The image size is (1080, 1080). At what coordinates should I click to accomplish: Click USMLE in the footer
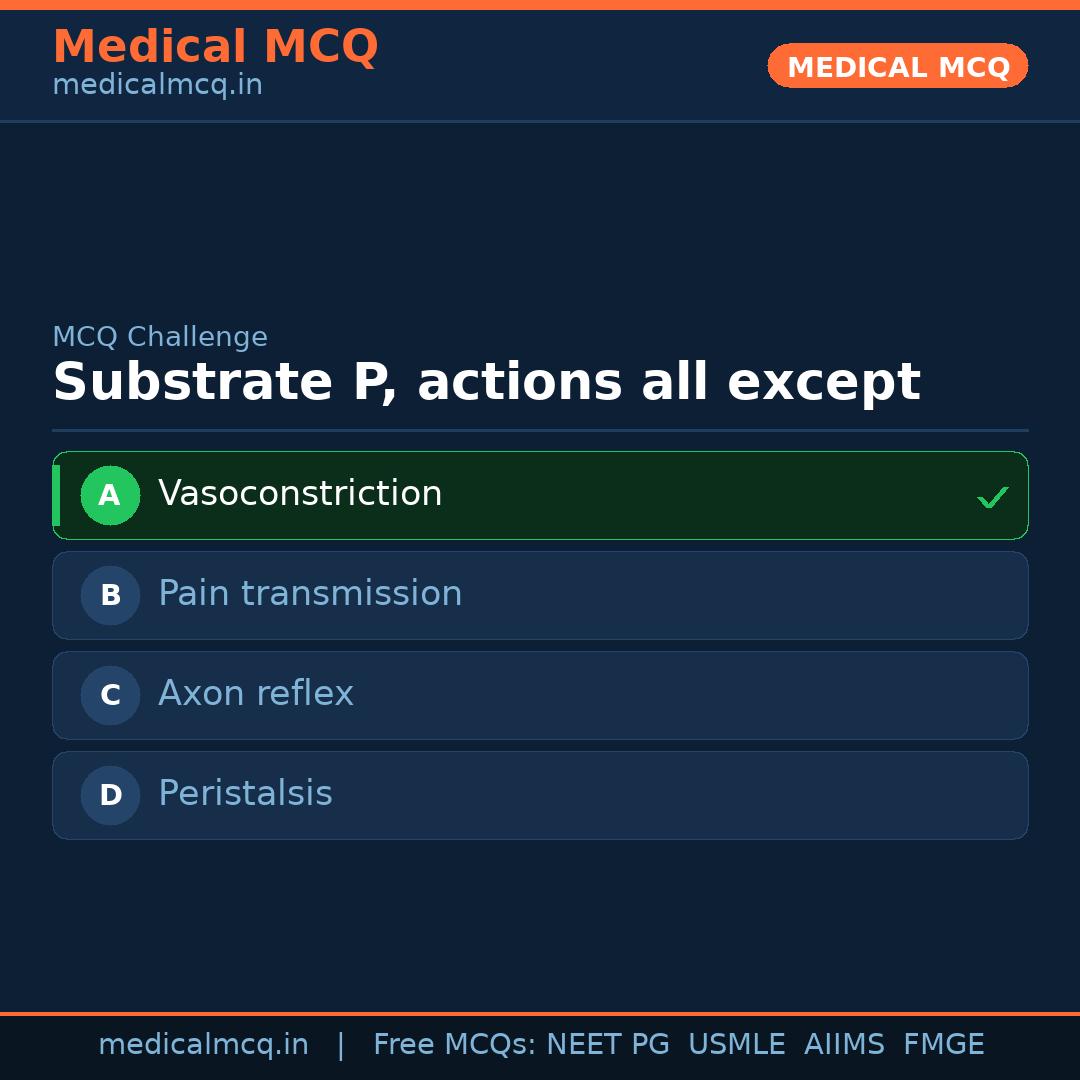(736, 1045)
